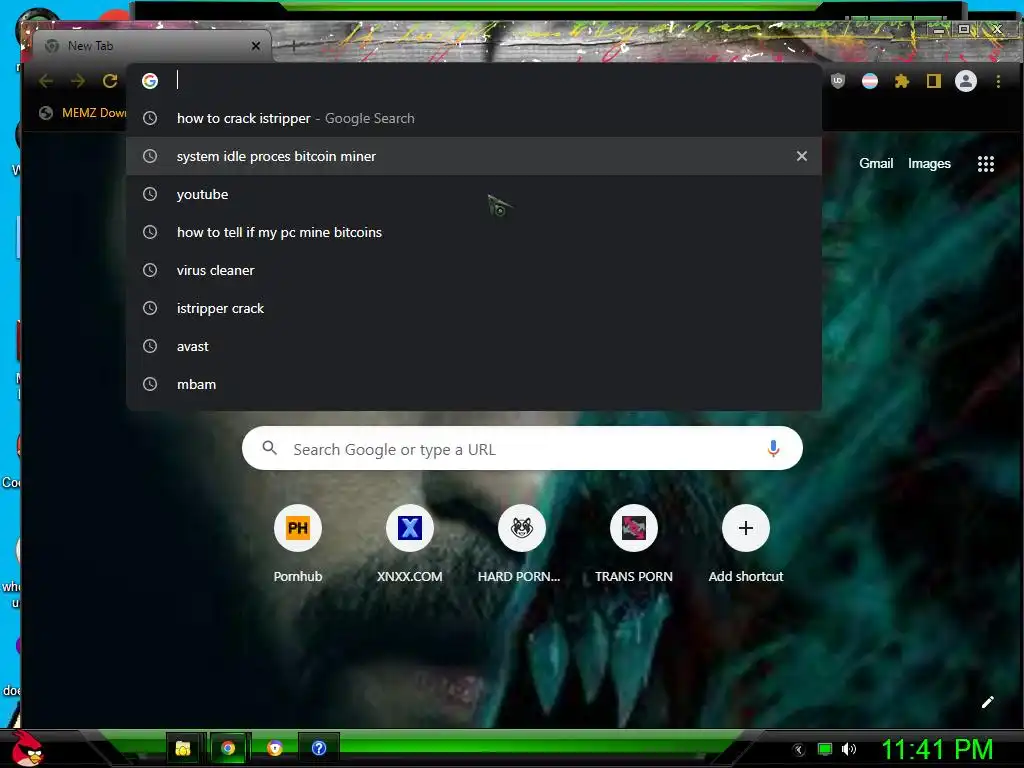Toggle the side panel icon

(934, 81)
